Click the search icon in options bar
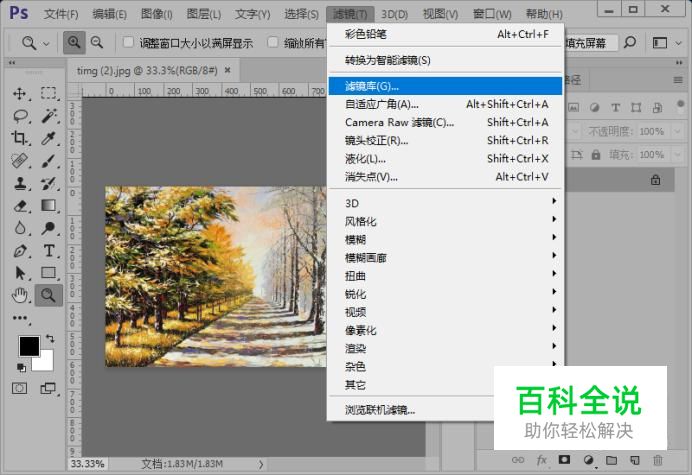Image resolution: width=692 pixels, height=475 pixels. click(630, 42)
